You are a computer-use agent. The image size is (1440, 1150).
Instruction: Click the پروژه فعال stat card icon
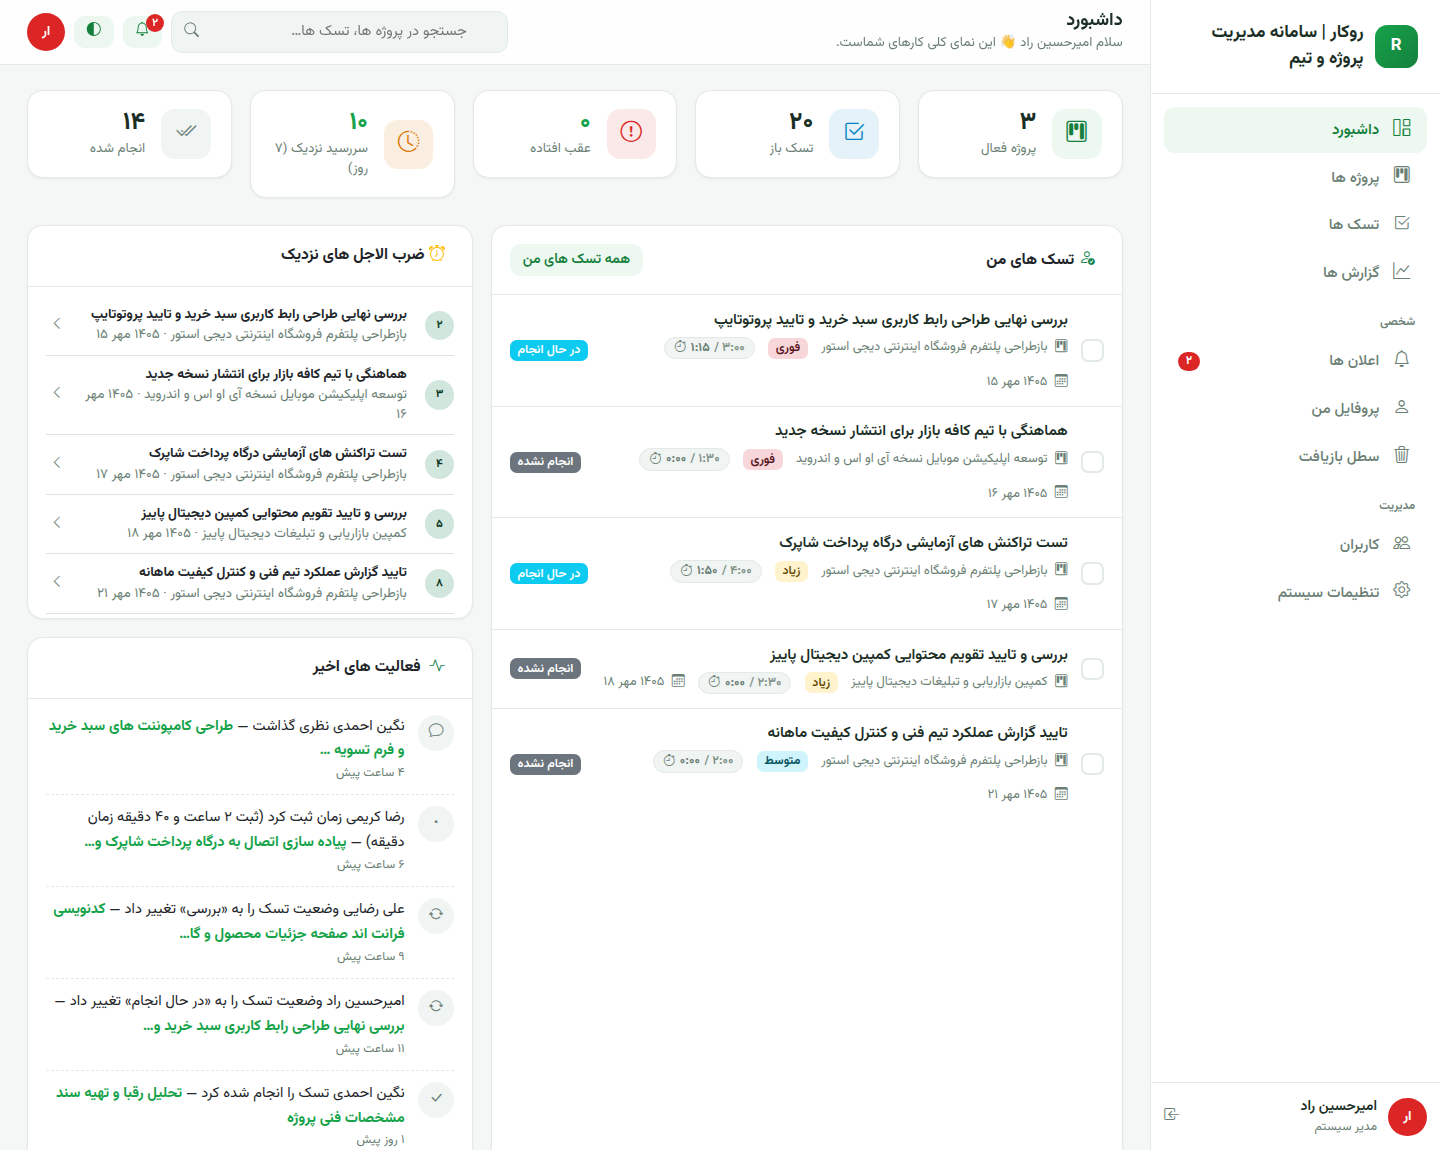click(1077, 134)
